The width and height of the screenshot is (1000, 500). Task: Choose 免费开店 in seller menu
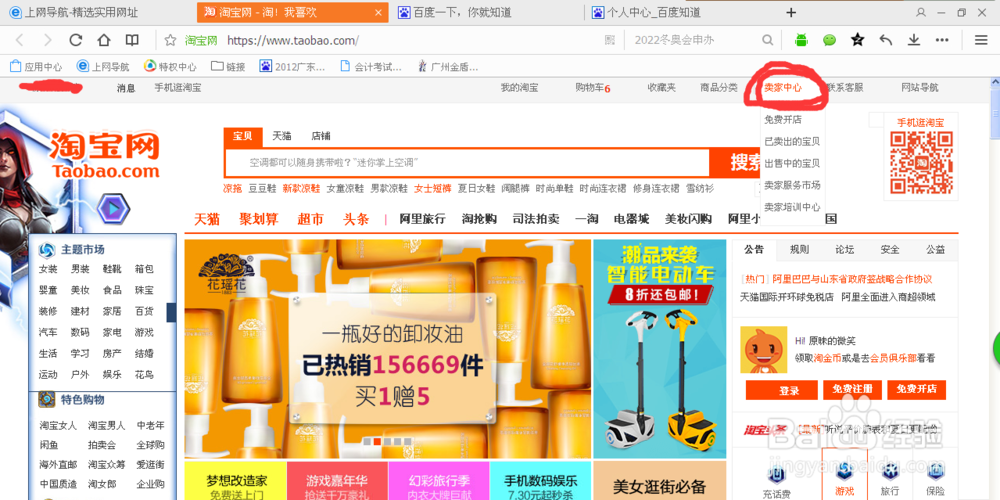tap(783, 119)
